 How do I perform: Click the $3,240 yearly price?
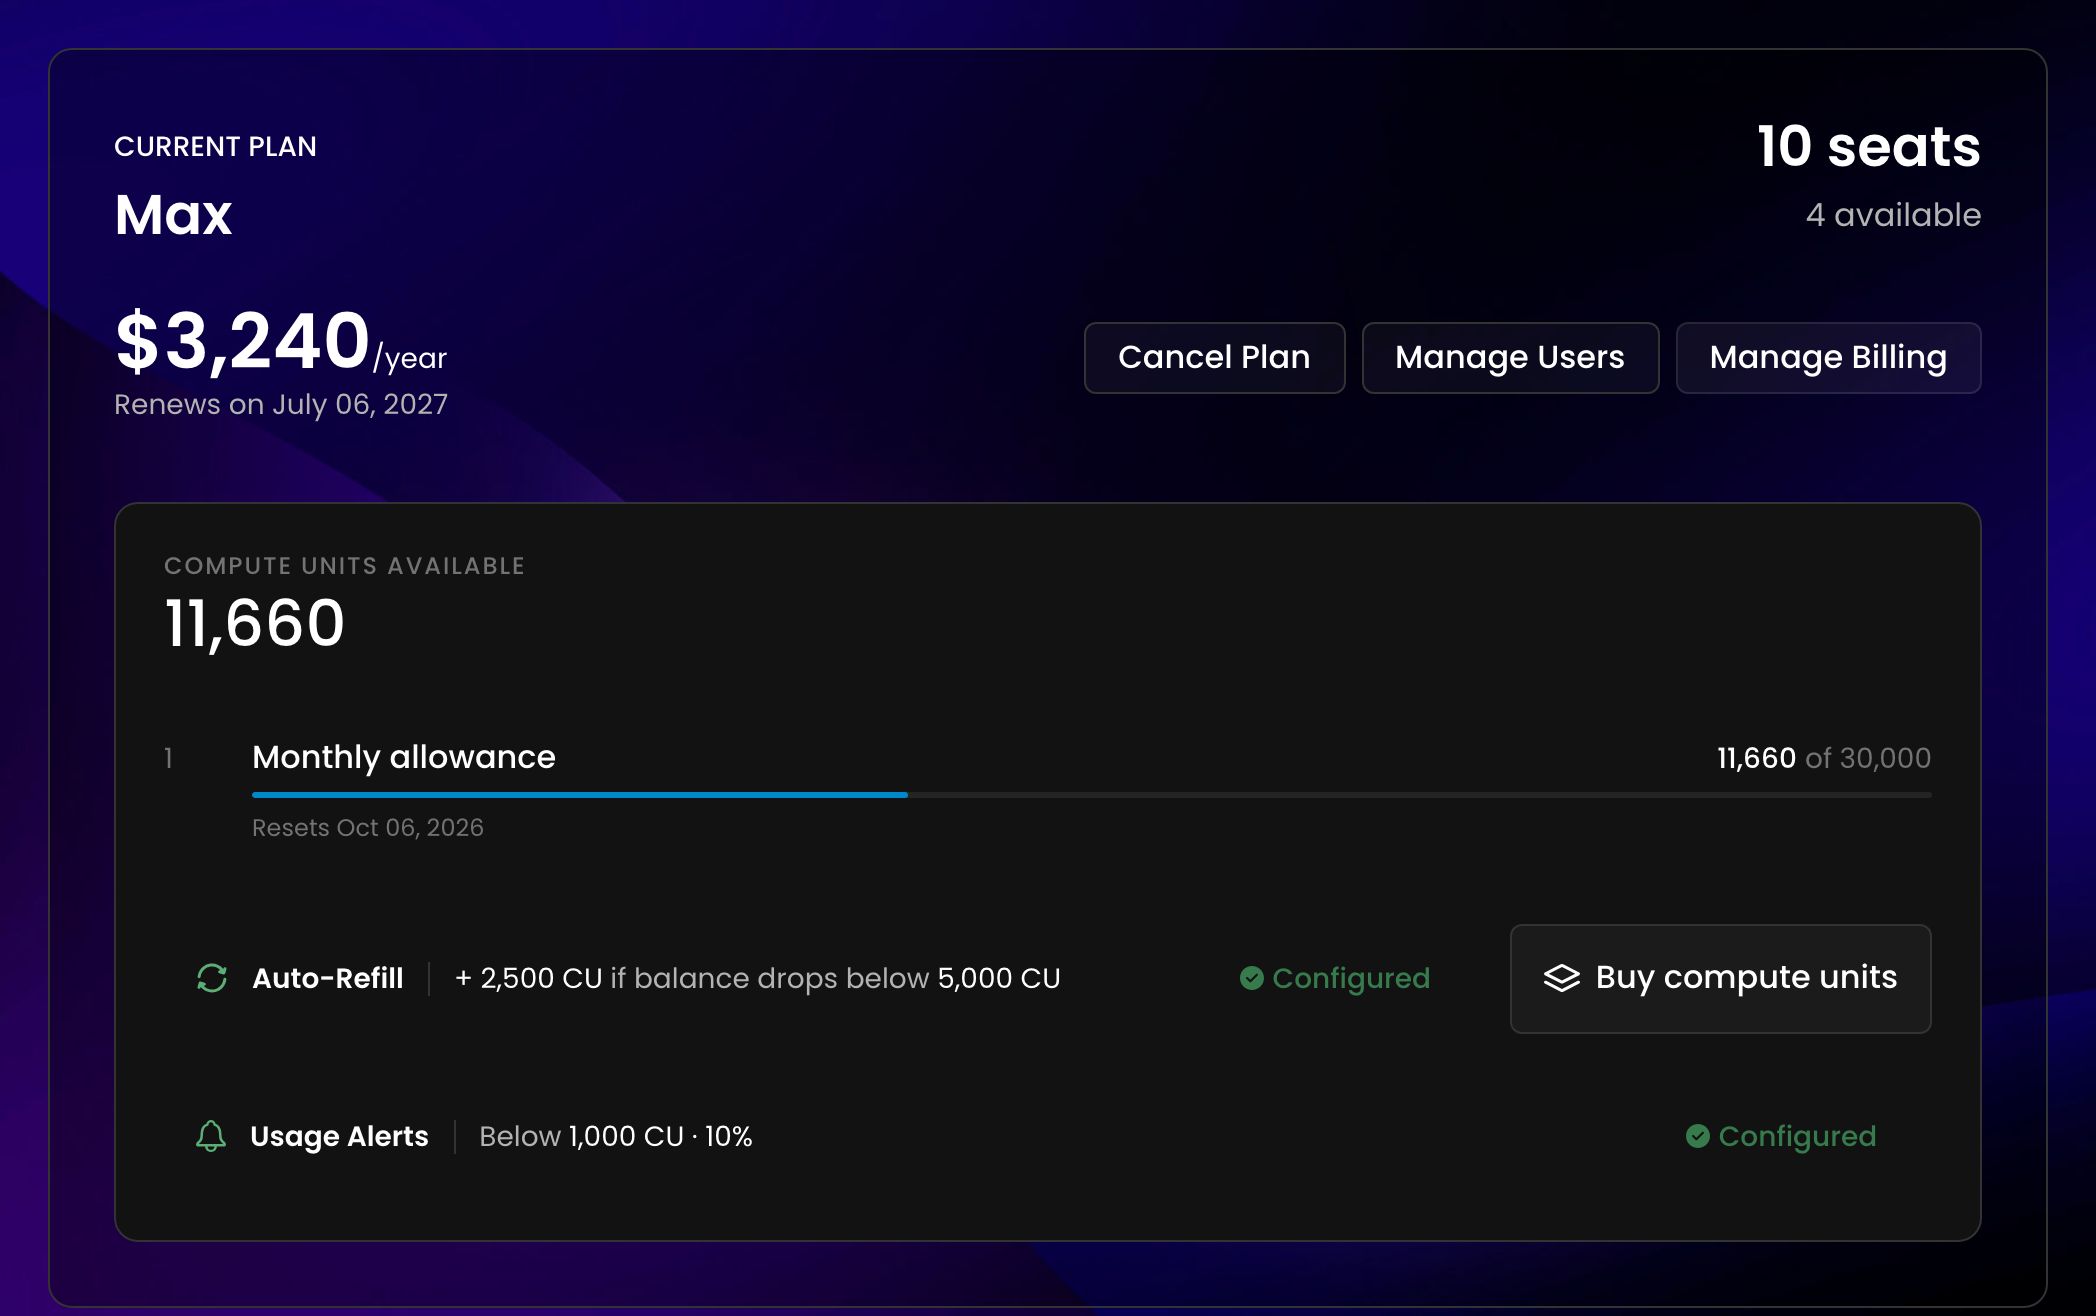pos(243,341)
